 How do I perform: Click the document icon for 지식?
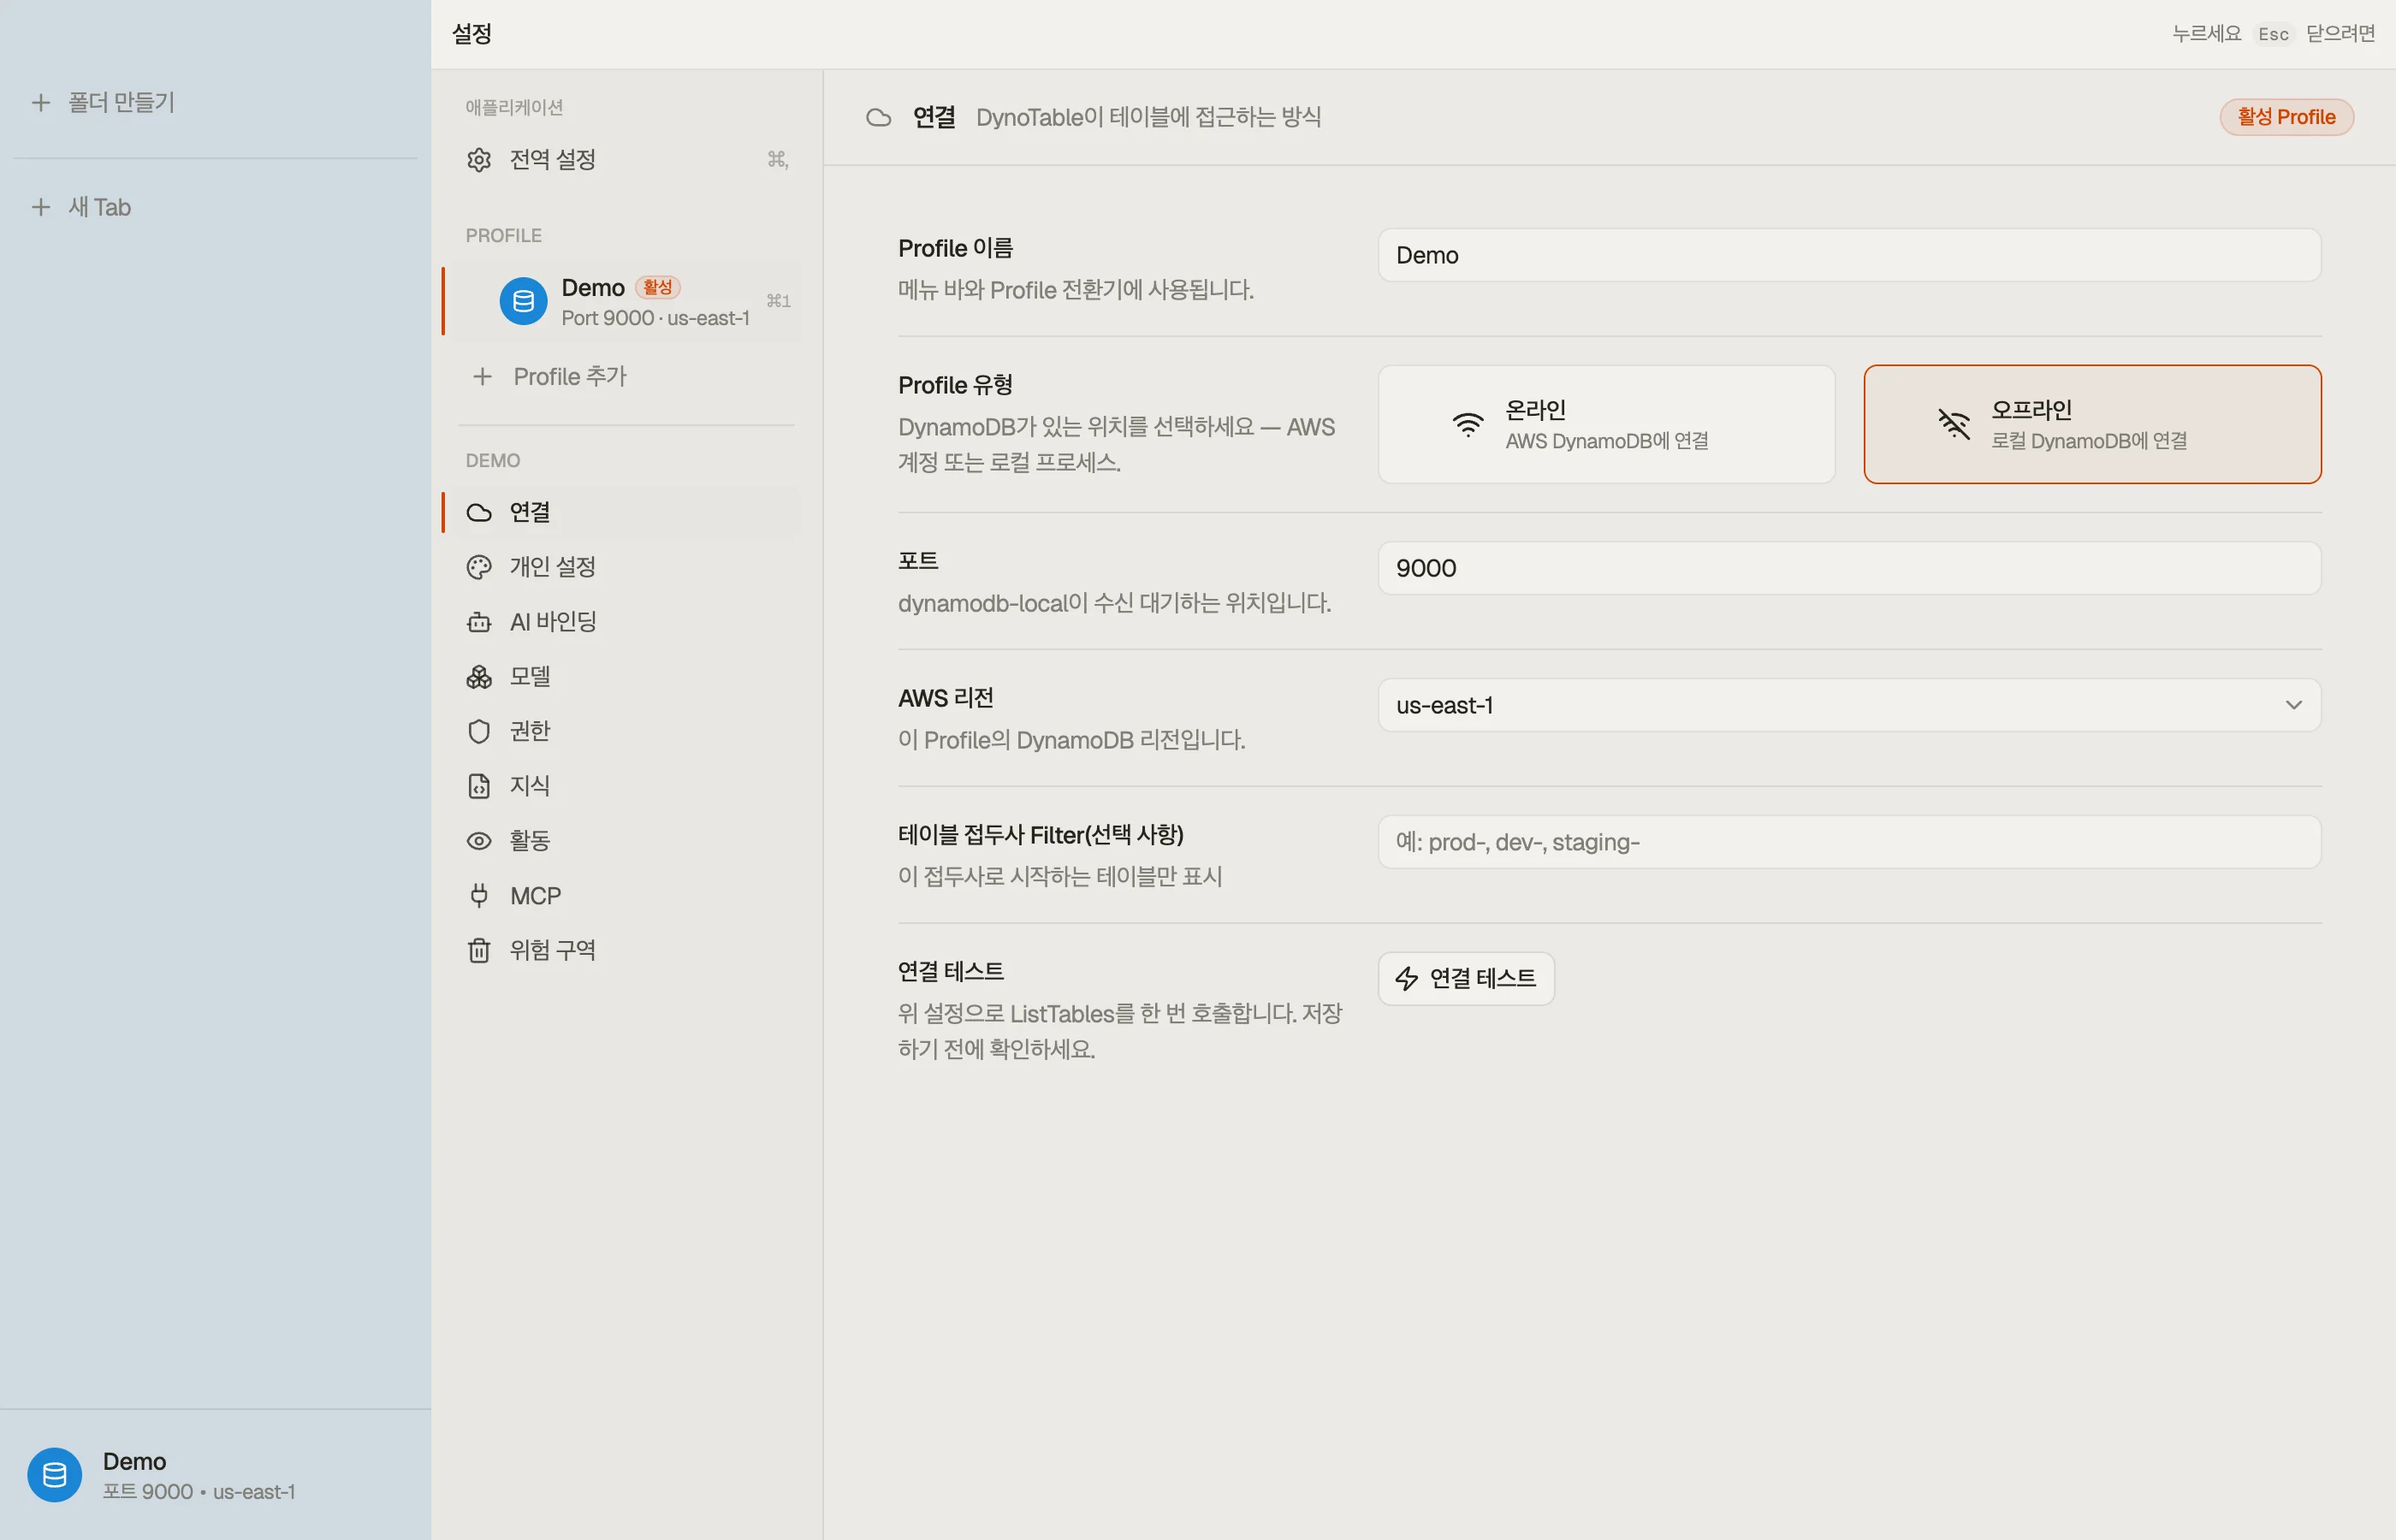[479, 786]
